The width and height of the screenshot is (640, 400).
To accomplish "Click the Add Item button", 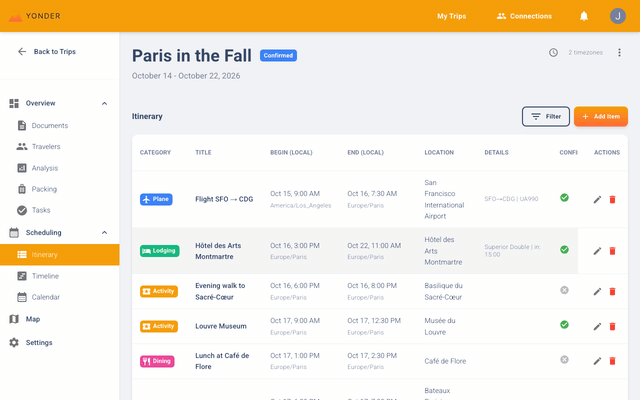I will point(600,117).
